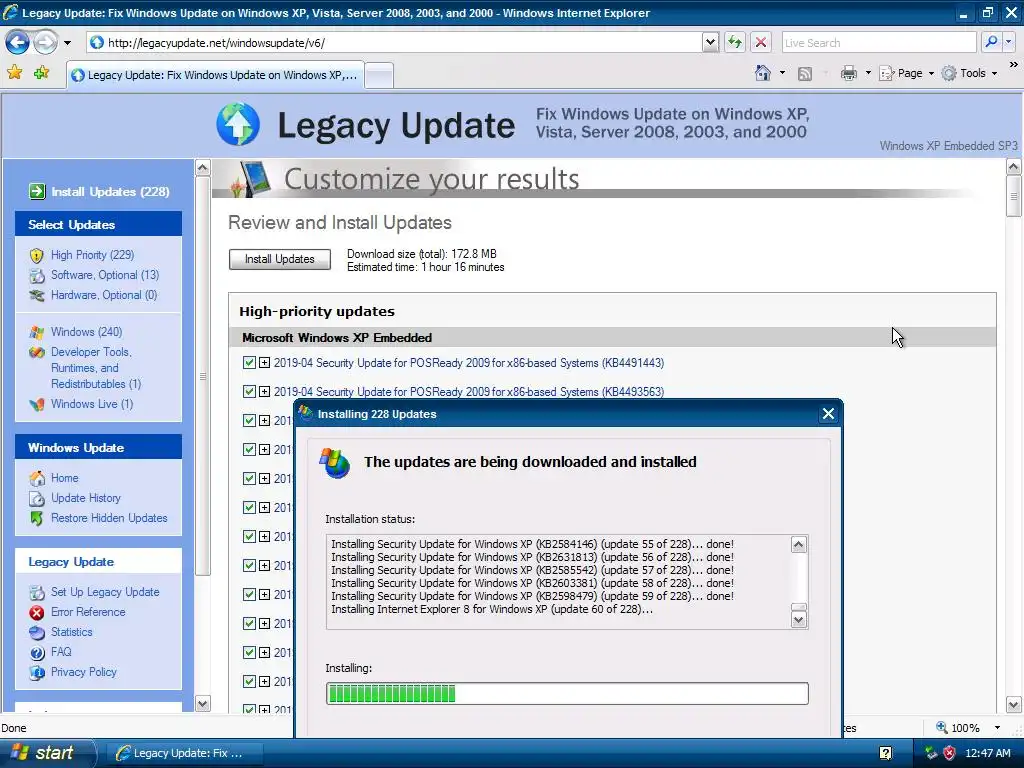Click the Install Updates button
Image resolution: width=1024 pixels, height=768 pixels.
pos(280,259)
